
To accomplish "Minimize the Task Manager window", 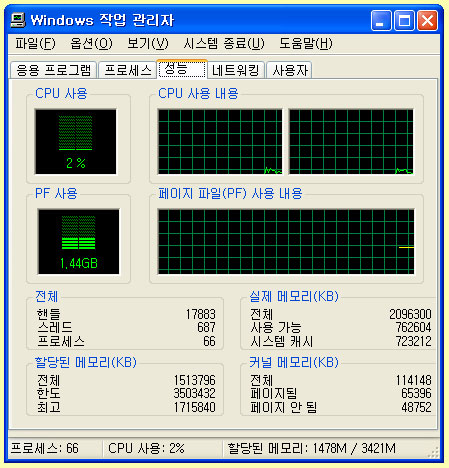I will tap(381, 21).
